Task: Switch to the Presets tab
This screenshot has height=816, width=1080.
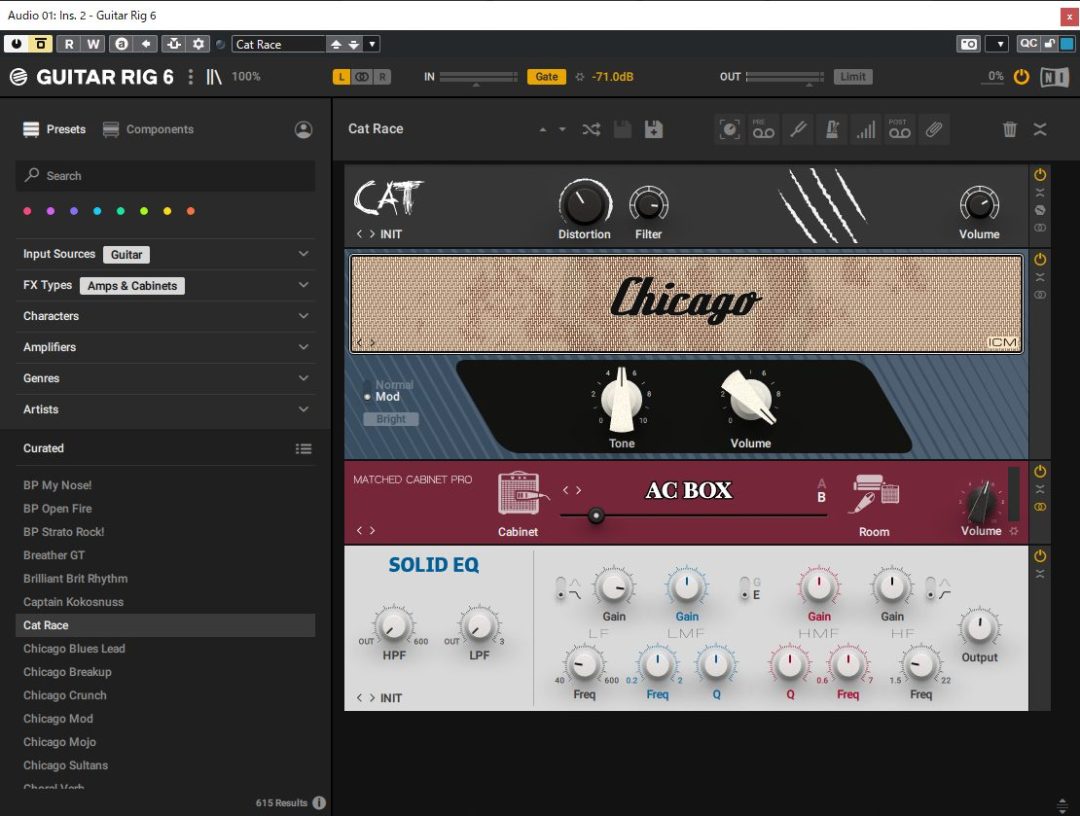Action: point(54,129)
